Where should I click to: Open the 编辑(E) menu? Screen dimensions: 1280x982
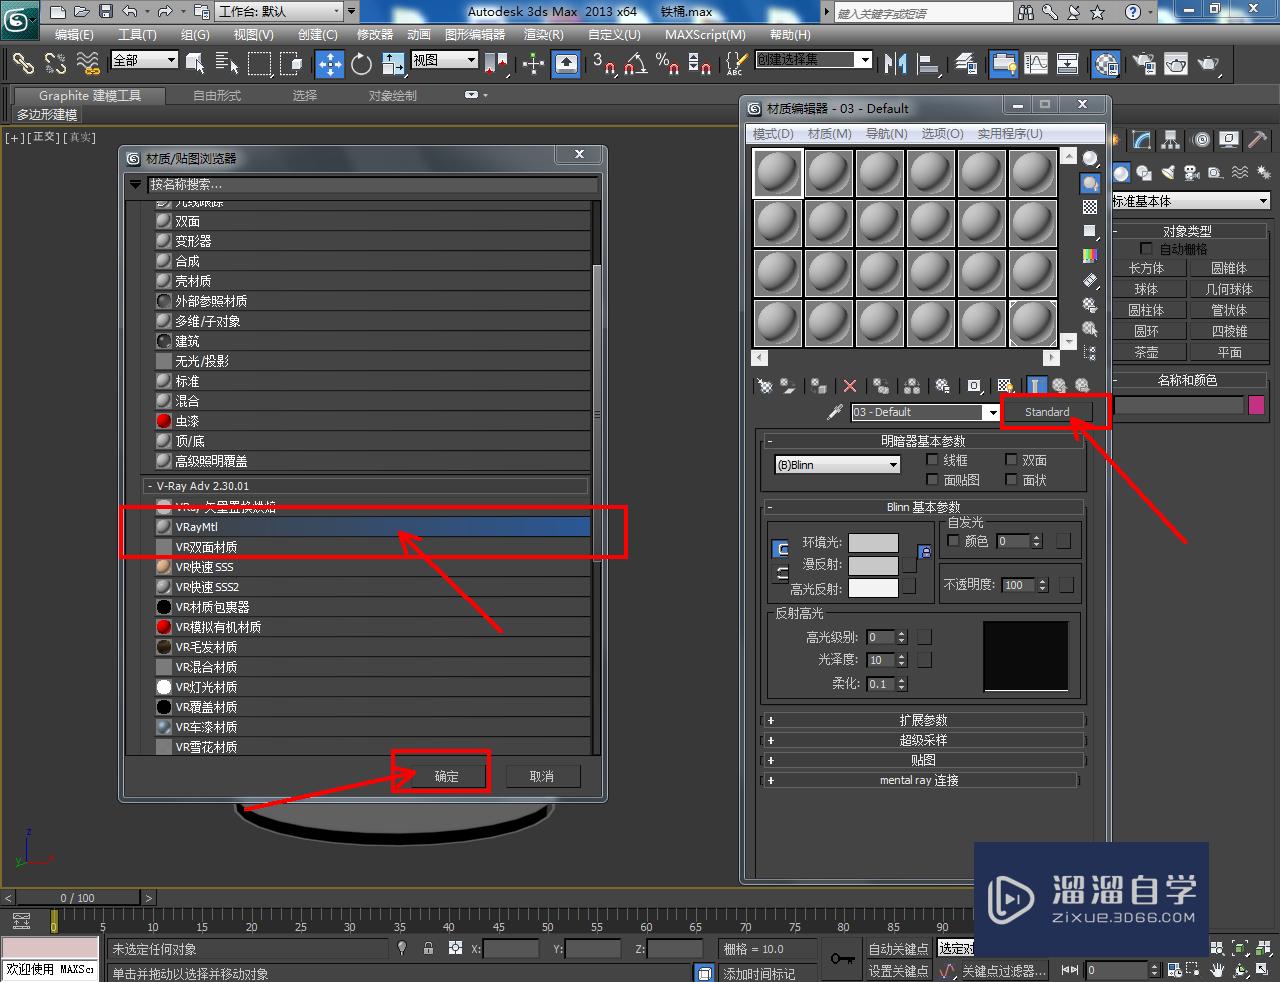(74, 34)
